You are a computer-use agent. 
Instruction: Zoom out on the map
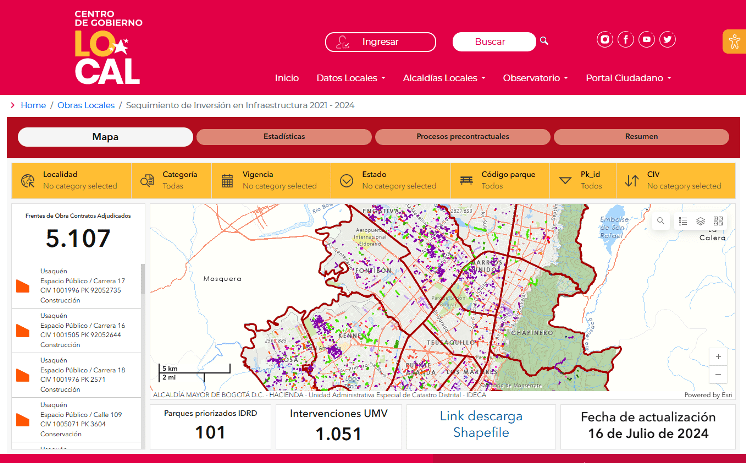718,375
